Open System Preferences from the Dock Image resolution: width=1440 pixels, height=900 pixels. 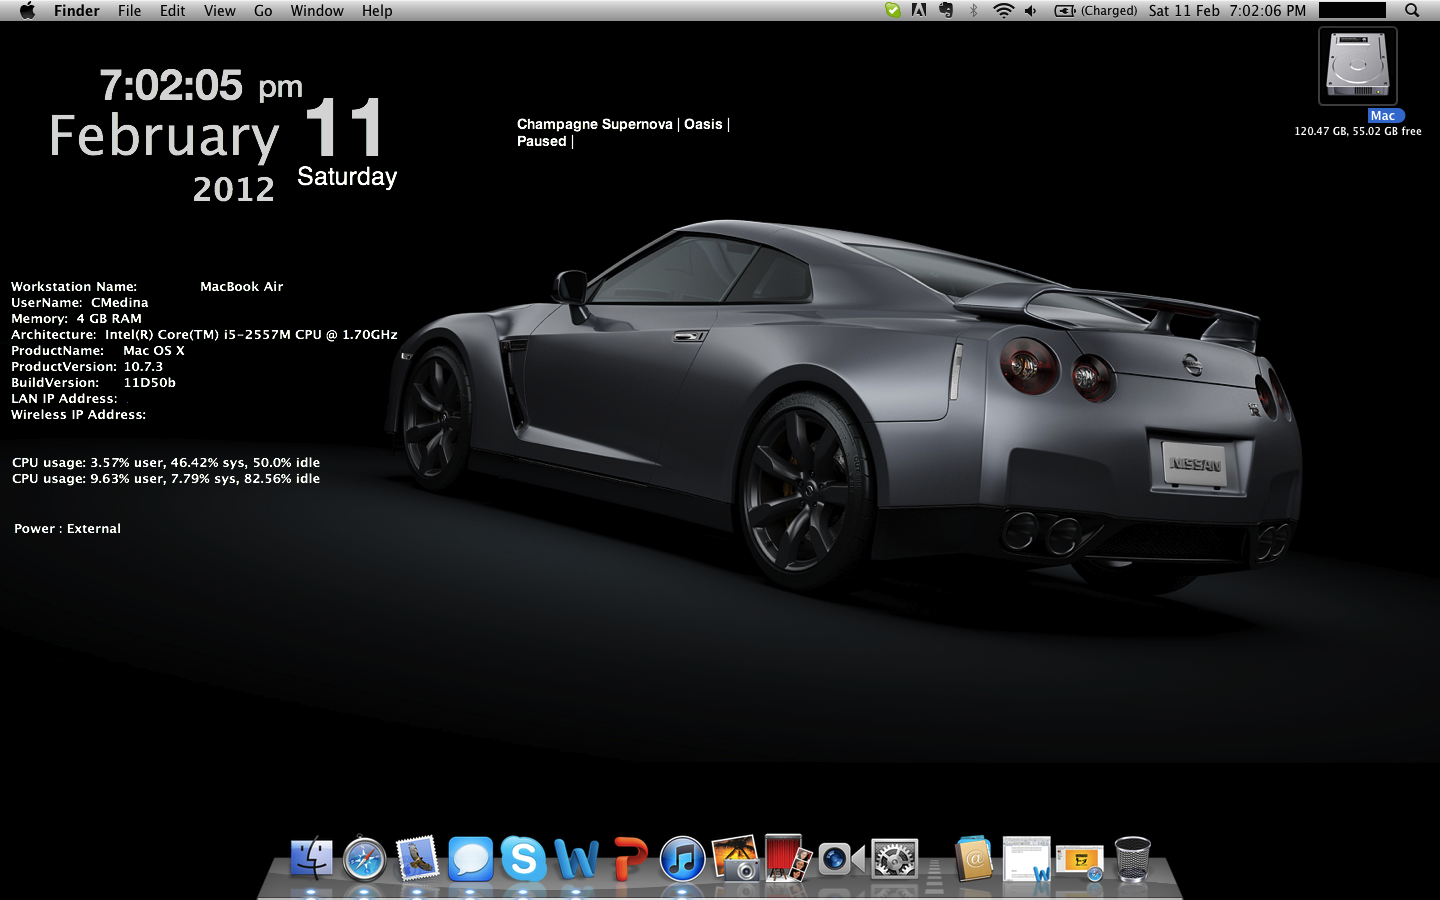894,859
